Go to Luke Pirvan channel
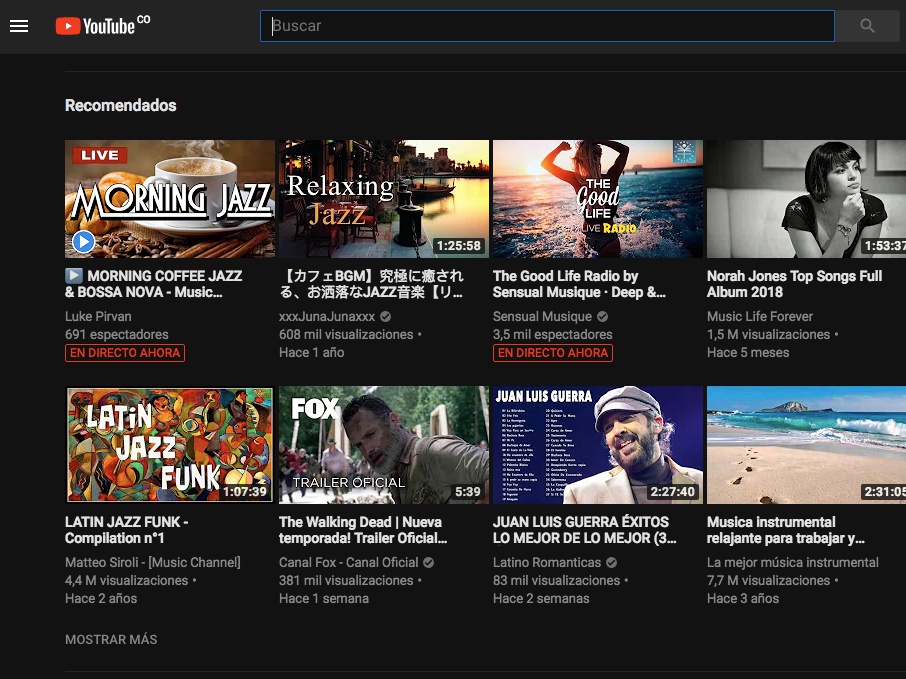This screenshot has width=906, height=679. tap(98, 317)
